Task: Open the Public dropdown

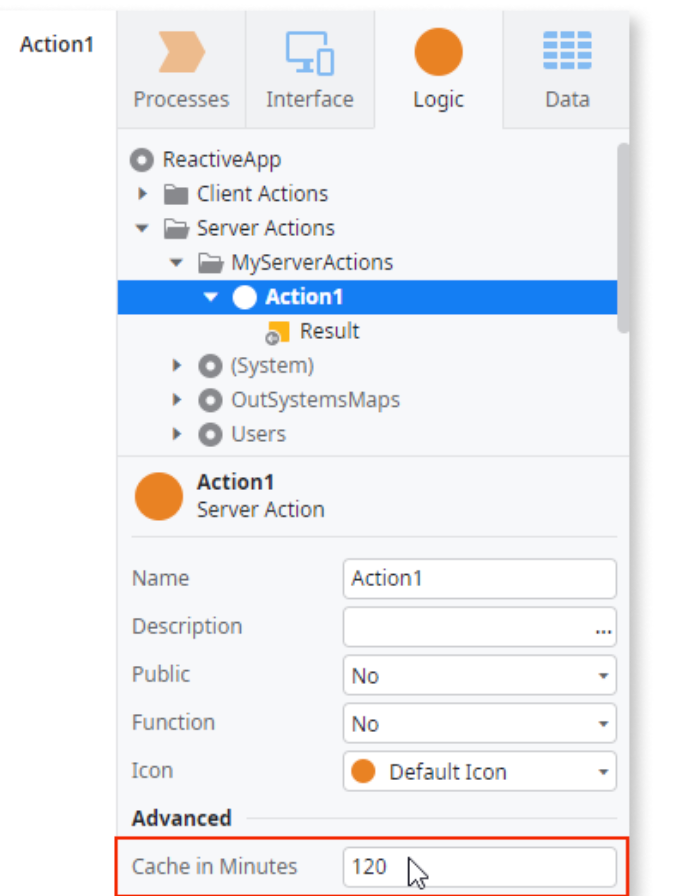Action: pyautogui.click(x=480, y=675)
